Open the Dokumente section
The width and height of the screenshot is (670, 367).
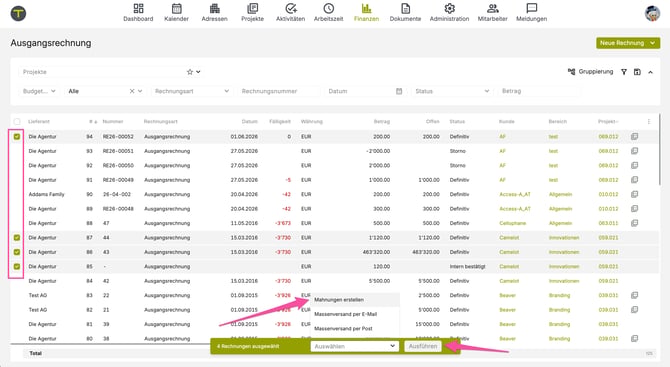coord(406,12)
